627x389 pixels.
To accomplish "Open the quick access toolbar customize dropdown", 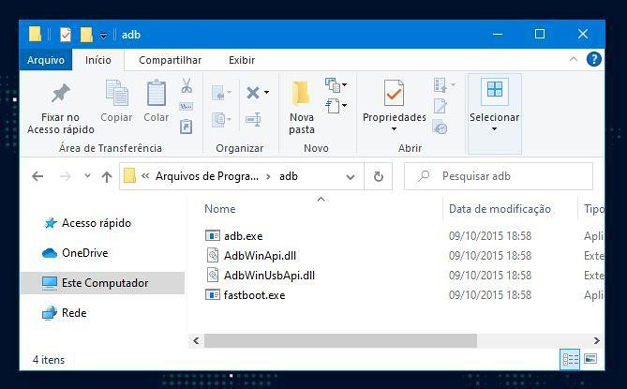I will tap(104, 36).
